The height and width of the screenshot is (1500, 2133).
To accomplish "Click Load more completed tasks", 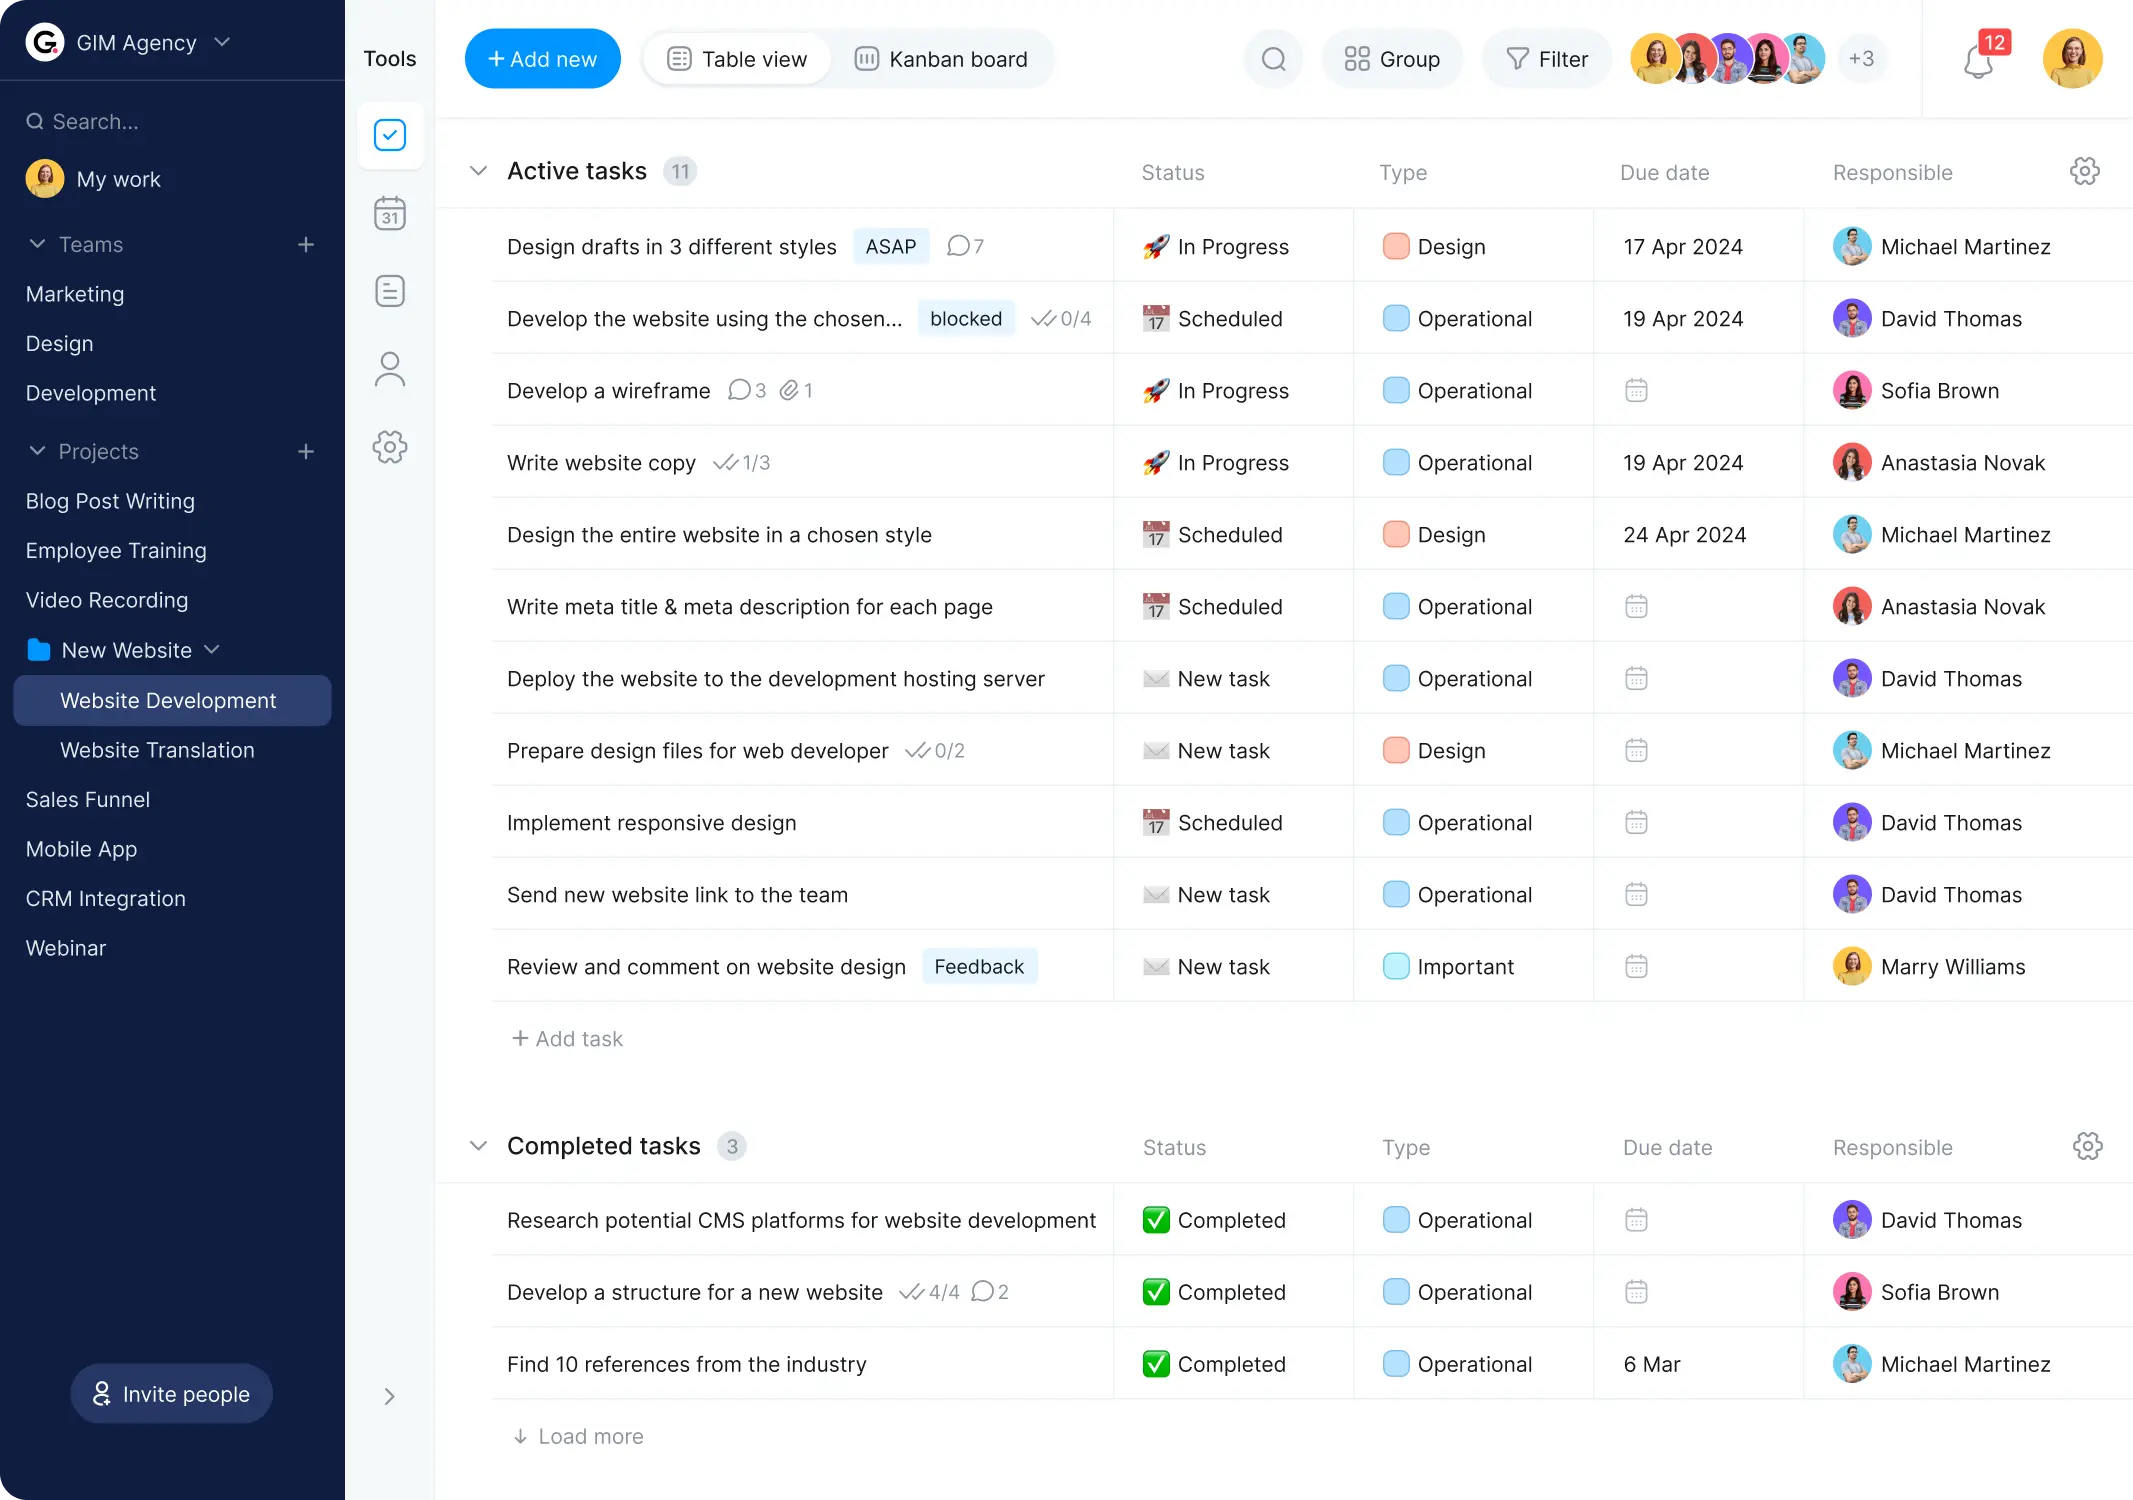I will click(578, 1437).
